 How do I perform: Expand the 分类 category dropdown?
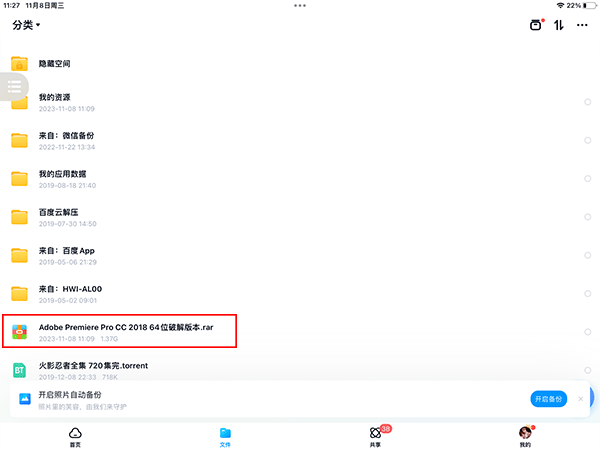26,25
